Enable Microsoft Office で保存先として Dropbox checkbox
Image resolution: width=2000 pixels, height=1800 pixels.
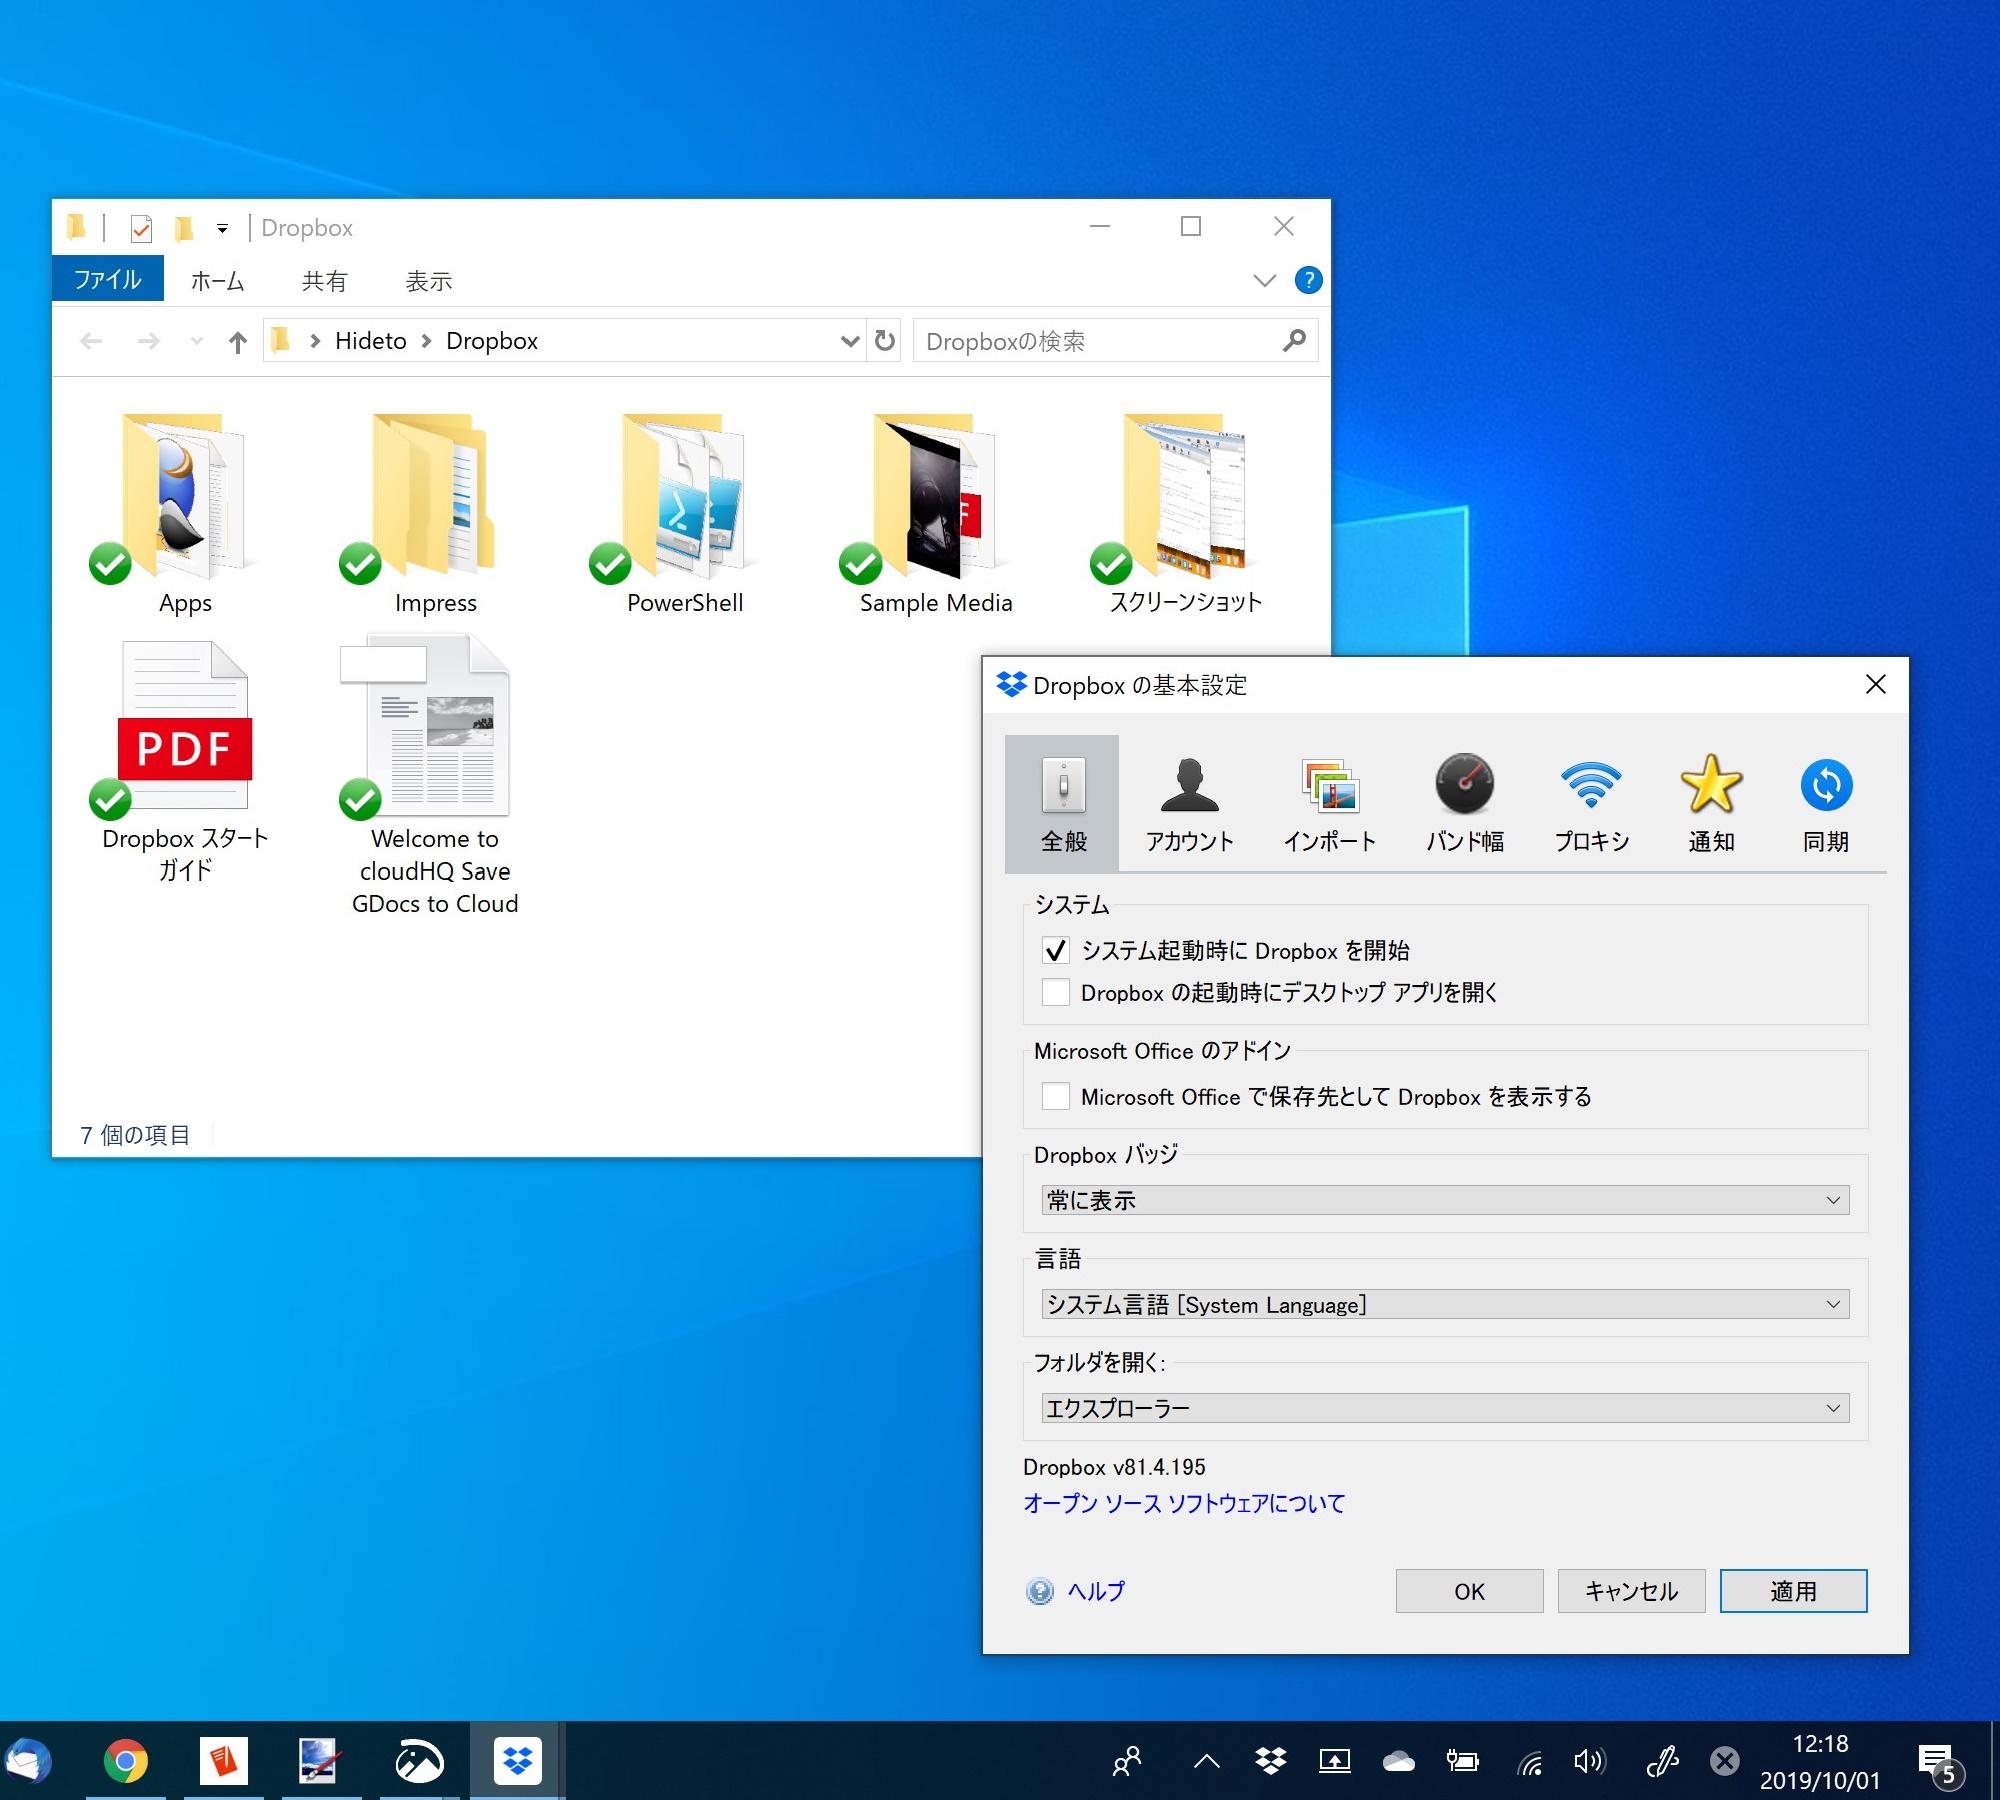tap(1056, 1096)
